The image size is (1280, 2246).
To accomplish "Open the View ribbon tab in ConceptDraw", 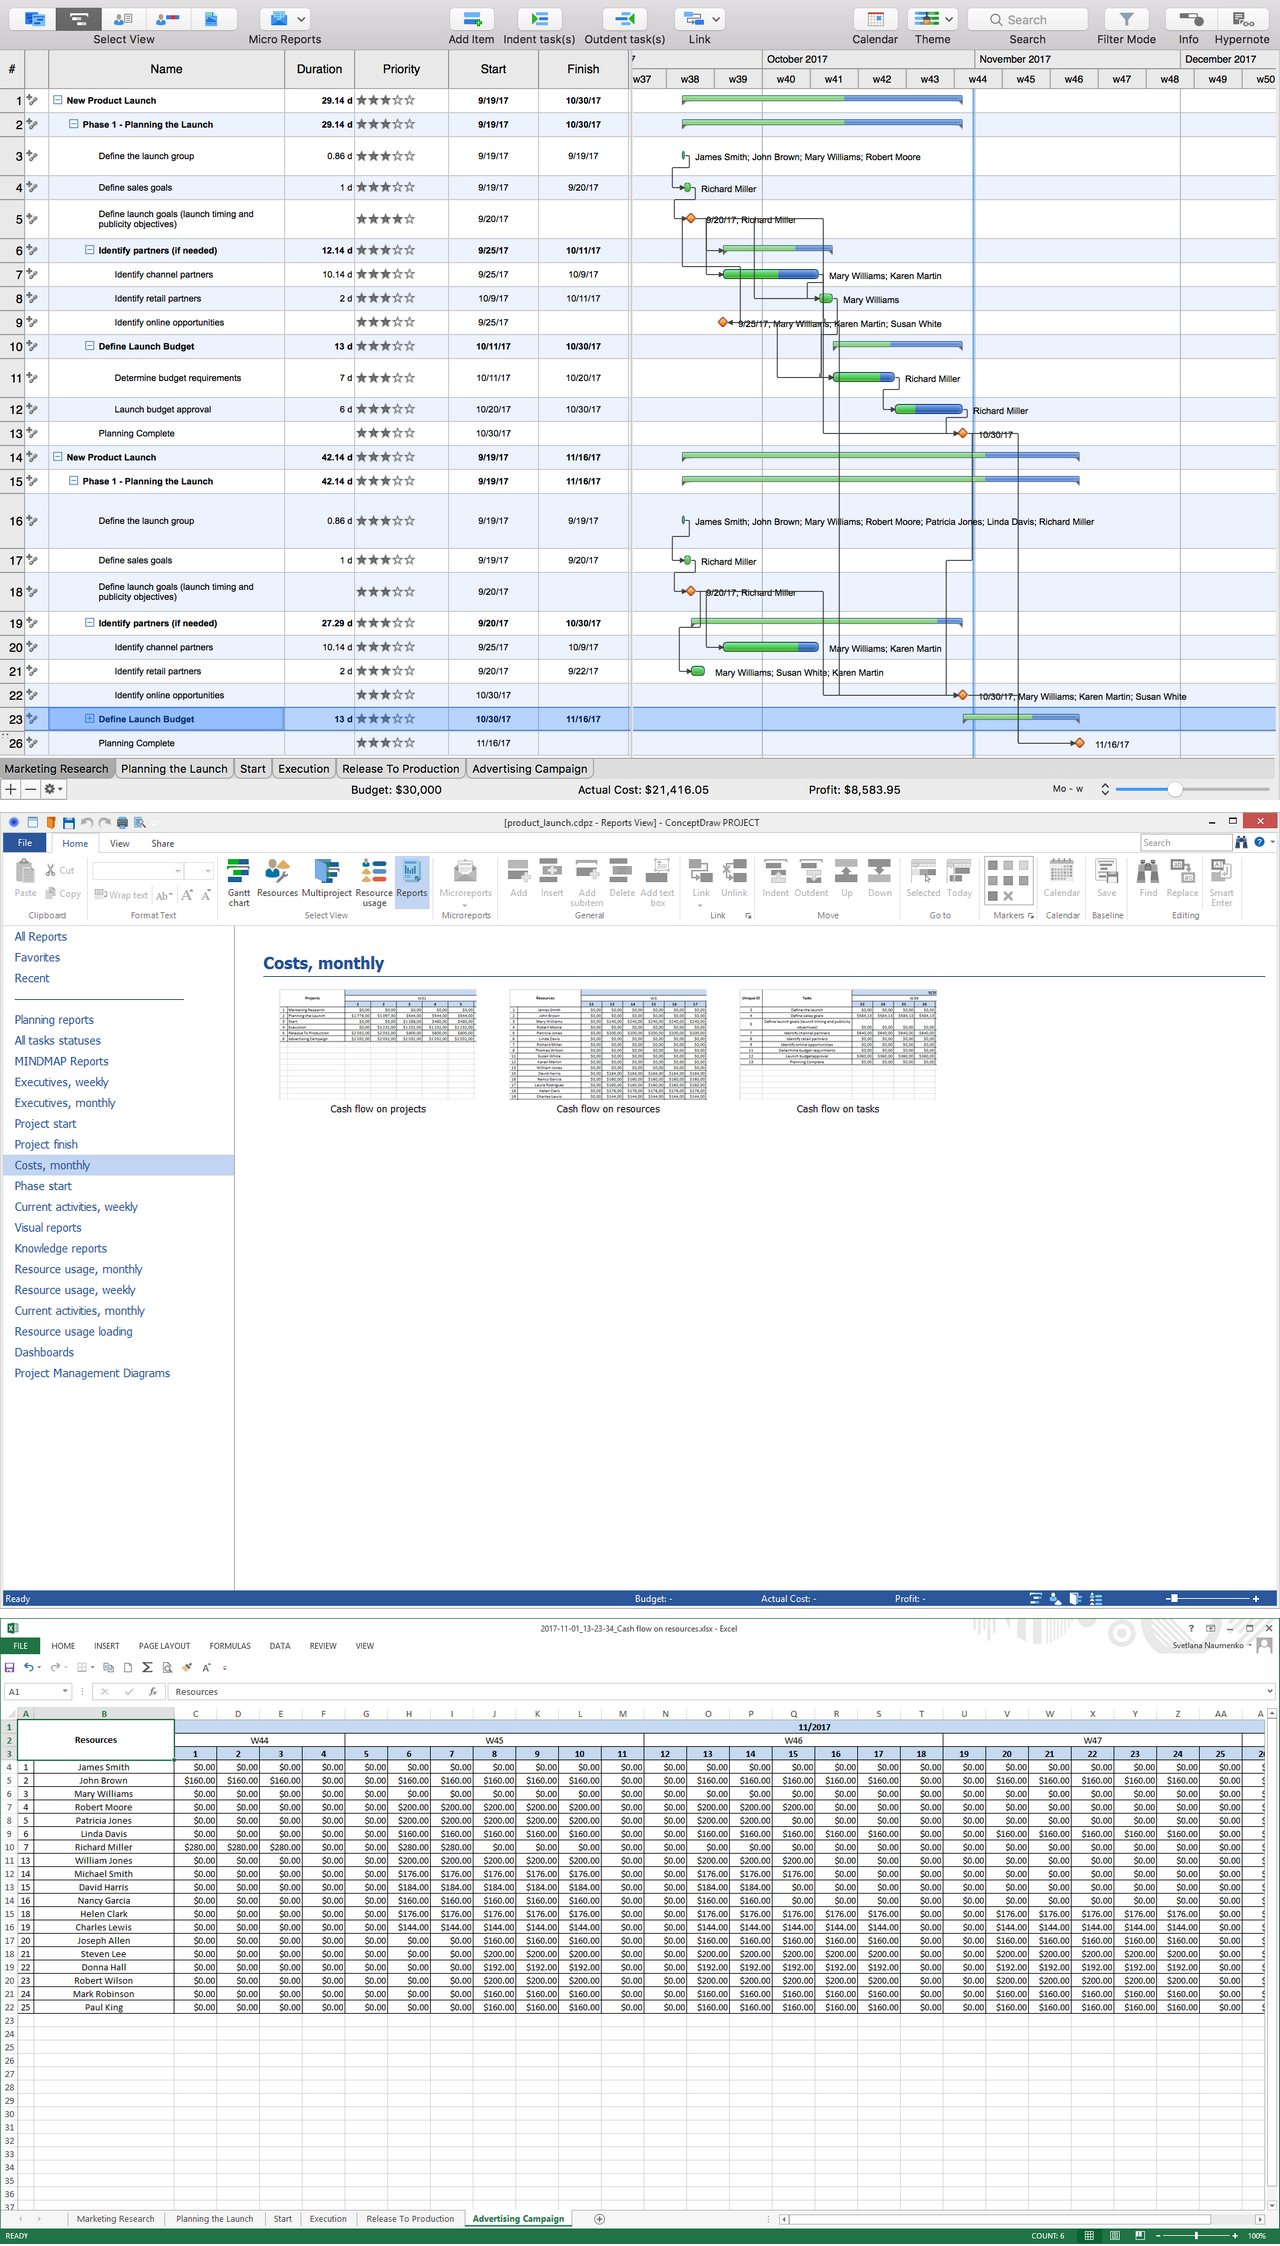I will coord(119,844).
